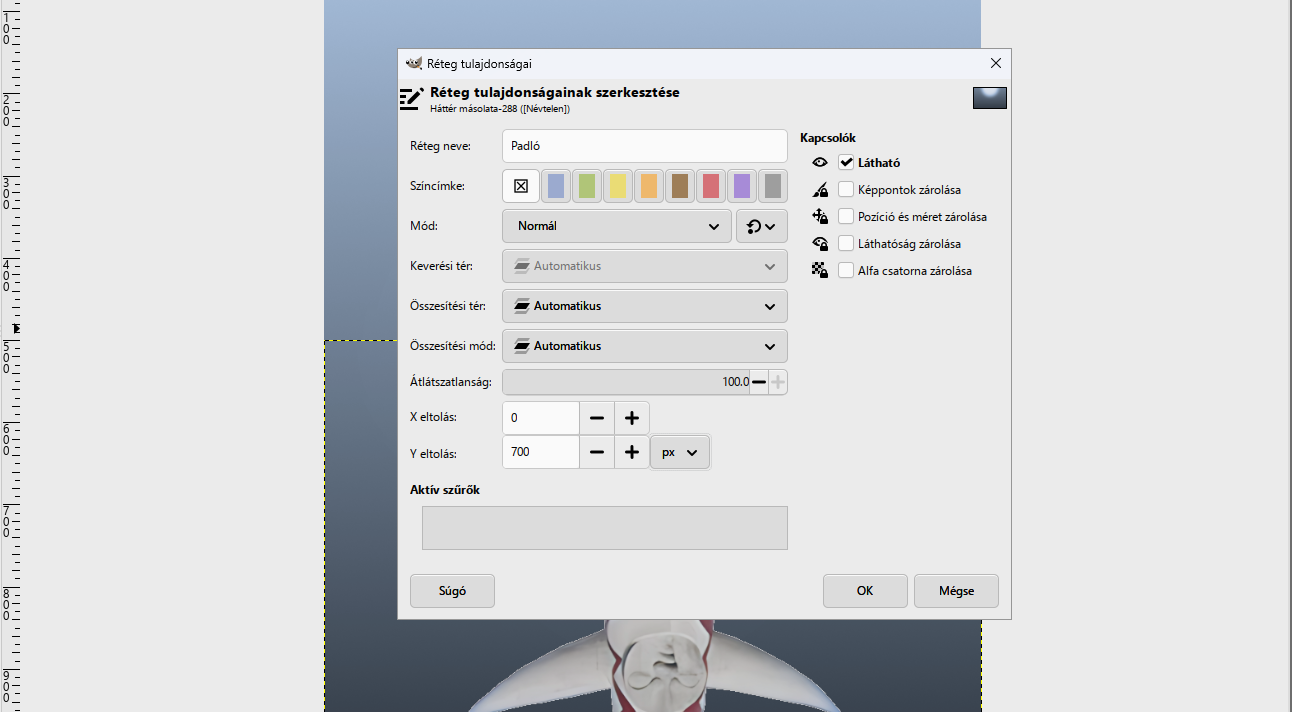Viewport: 1292px width, 712px height.
Task: Expand the Összesítési tér dropdown
Action: pyautogui.click(x=645, y=306)
